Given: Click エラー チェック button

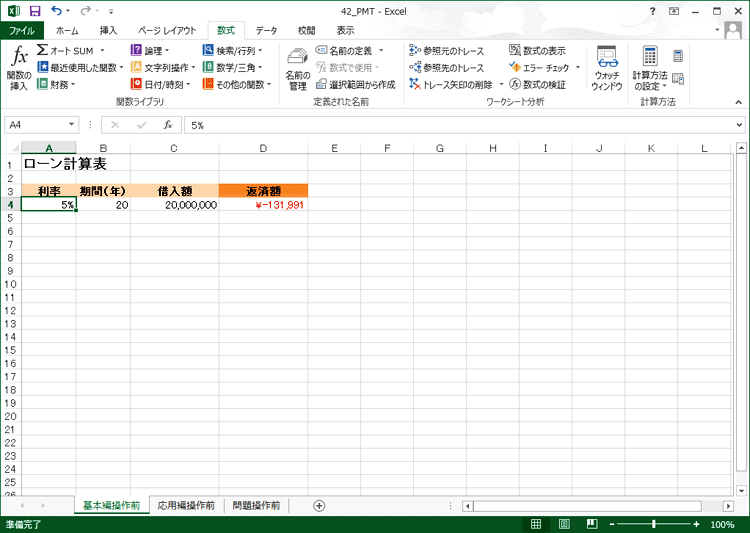Looking at the screenshot, I should click(x=539, y=67).
